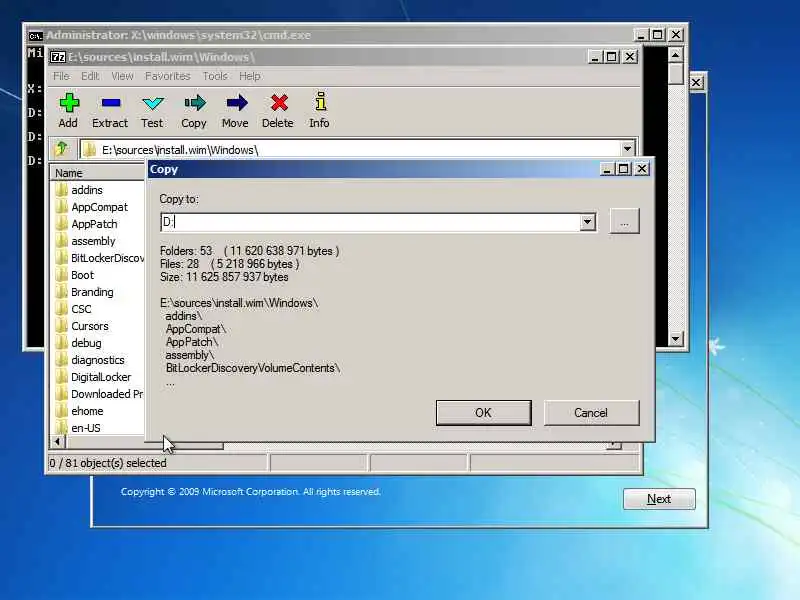Screen dimensions: 800x600
Task: Click the left arrow on the file list scrollbar
Action: coord(57,441)
